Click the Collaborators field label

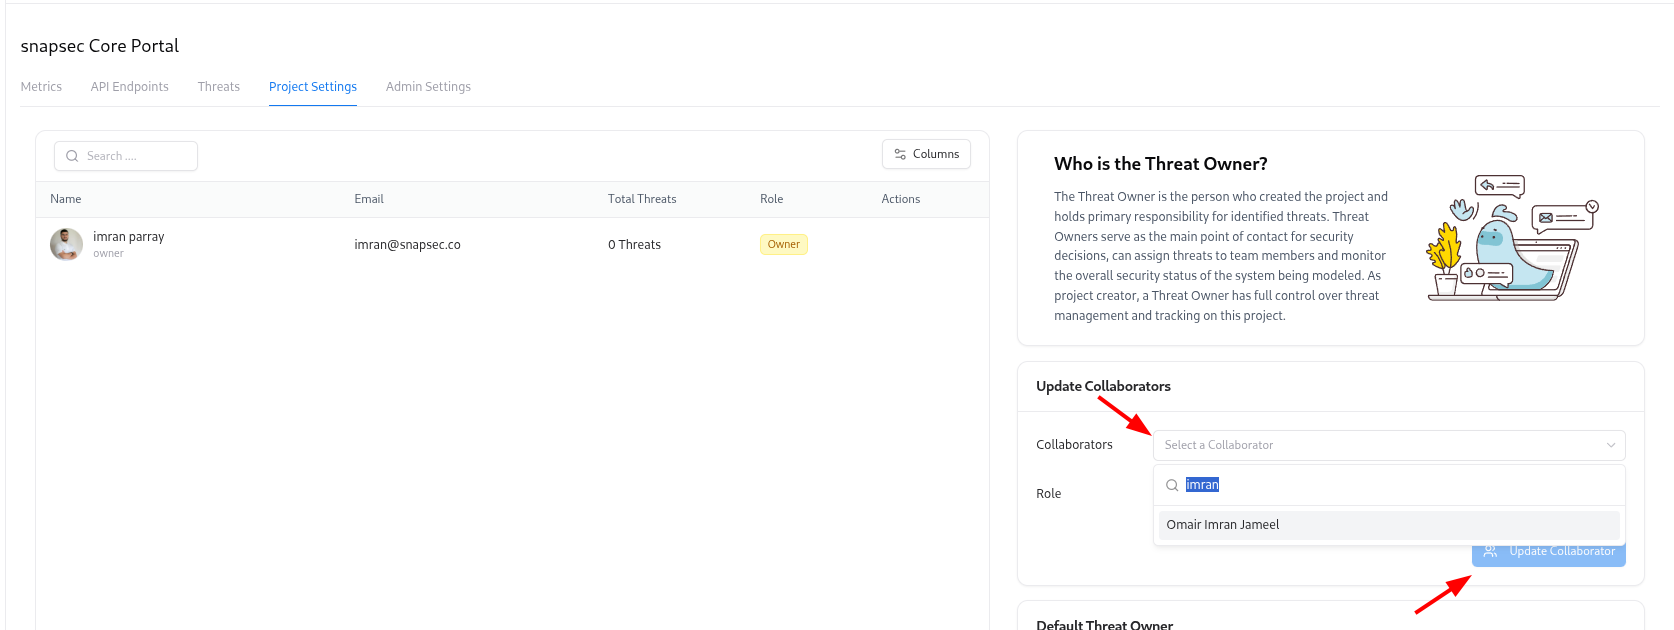click(x=1074, y=445)
